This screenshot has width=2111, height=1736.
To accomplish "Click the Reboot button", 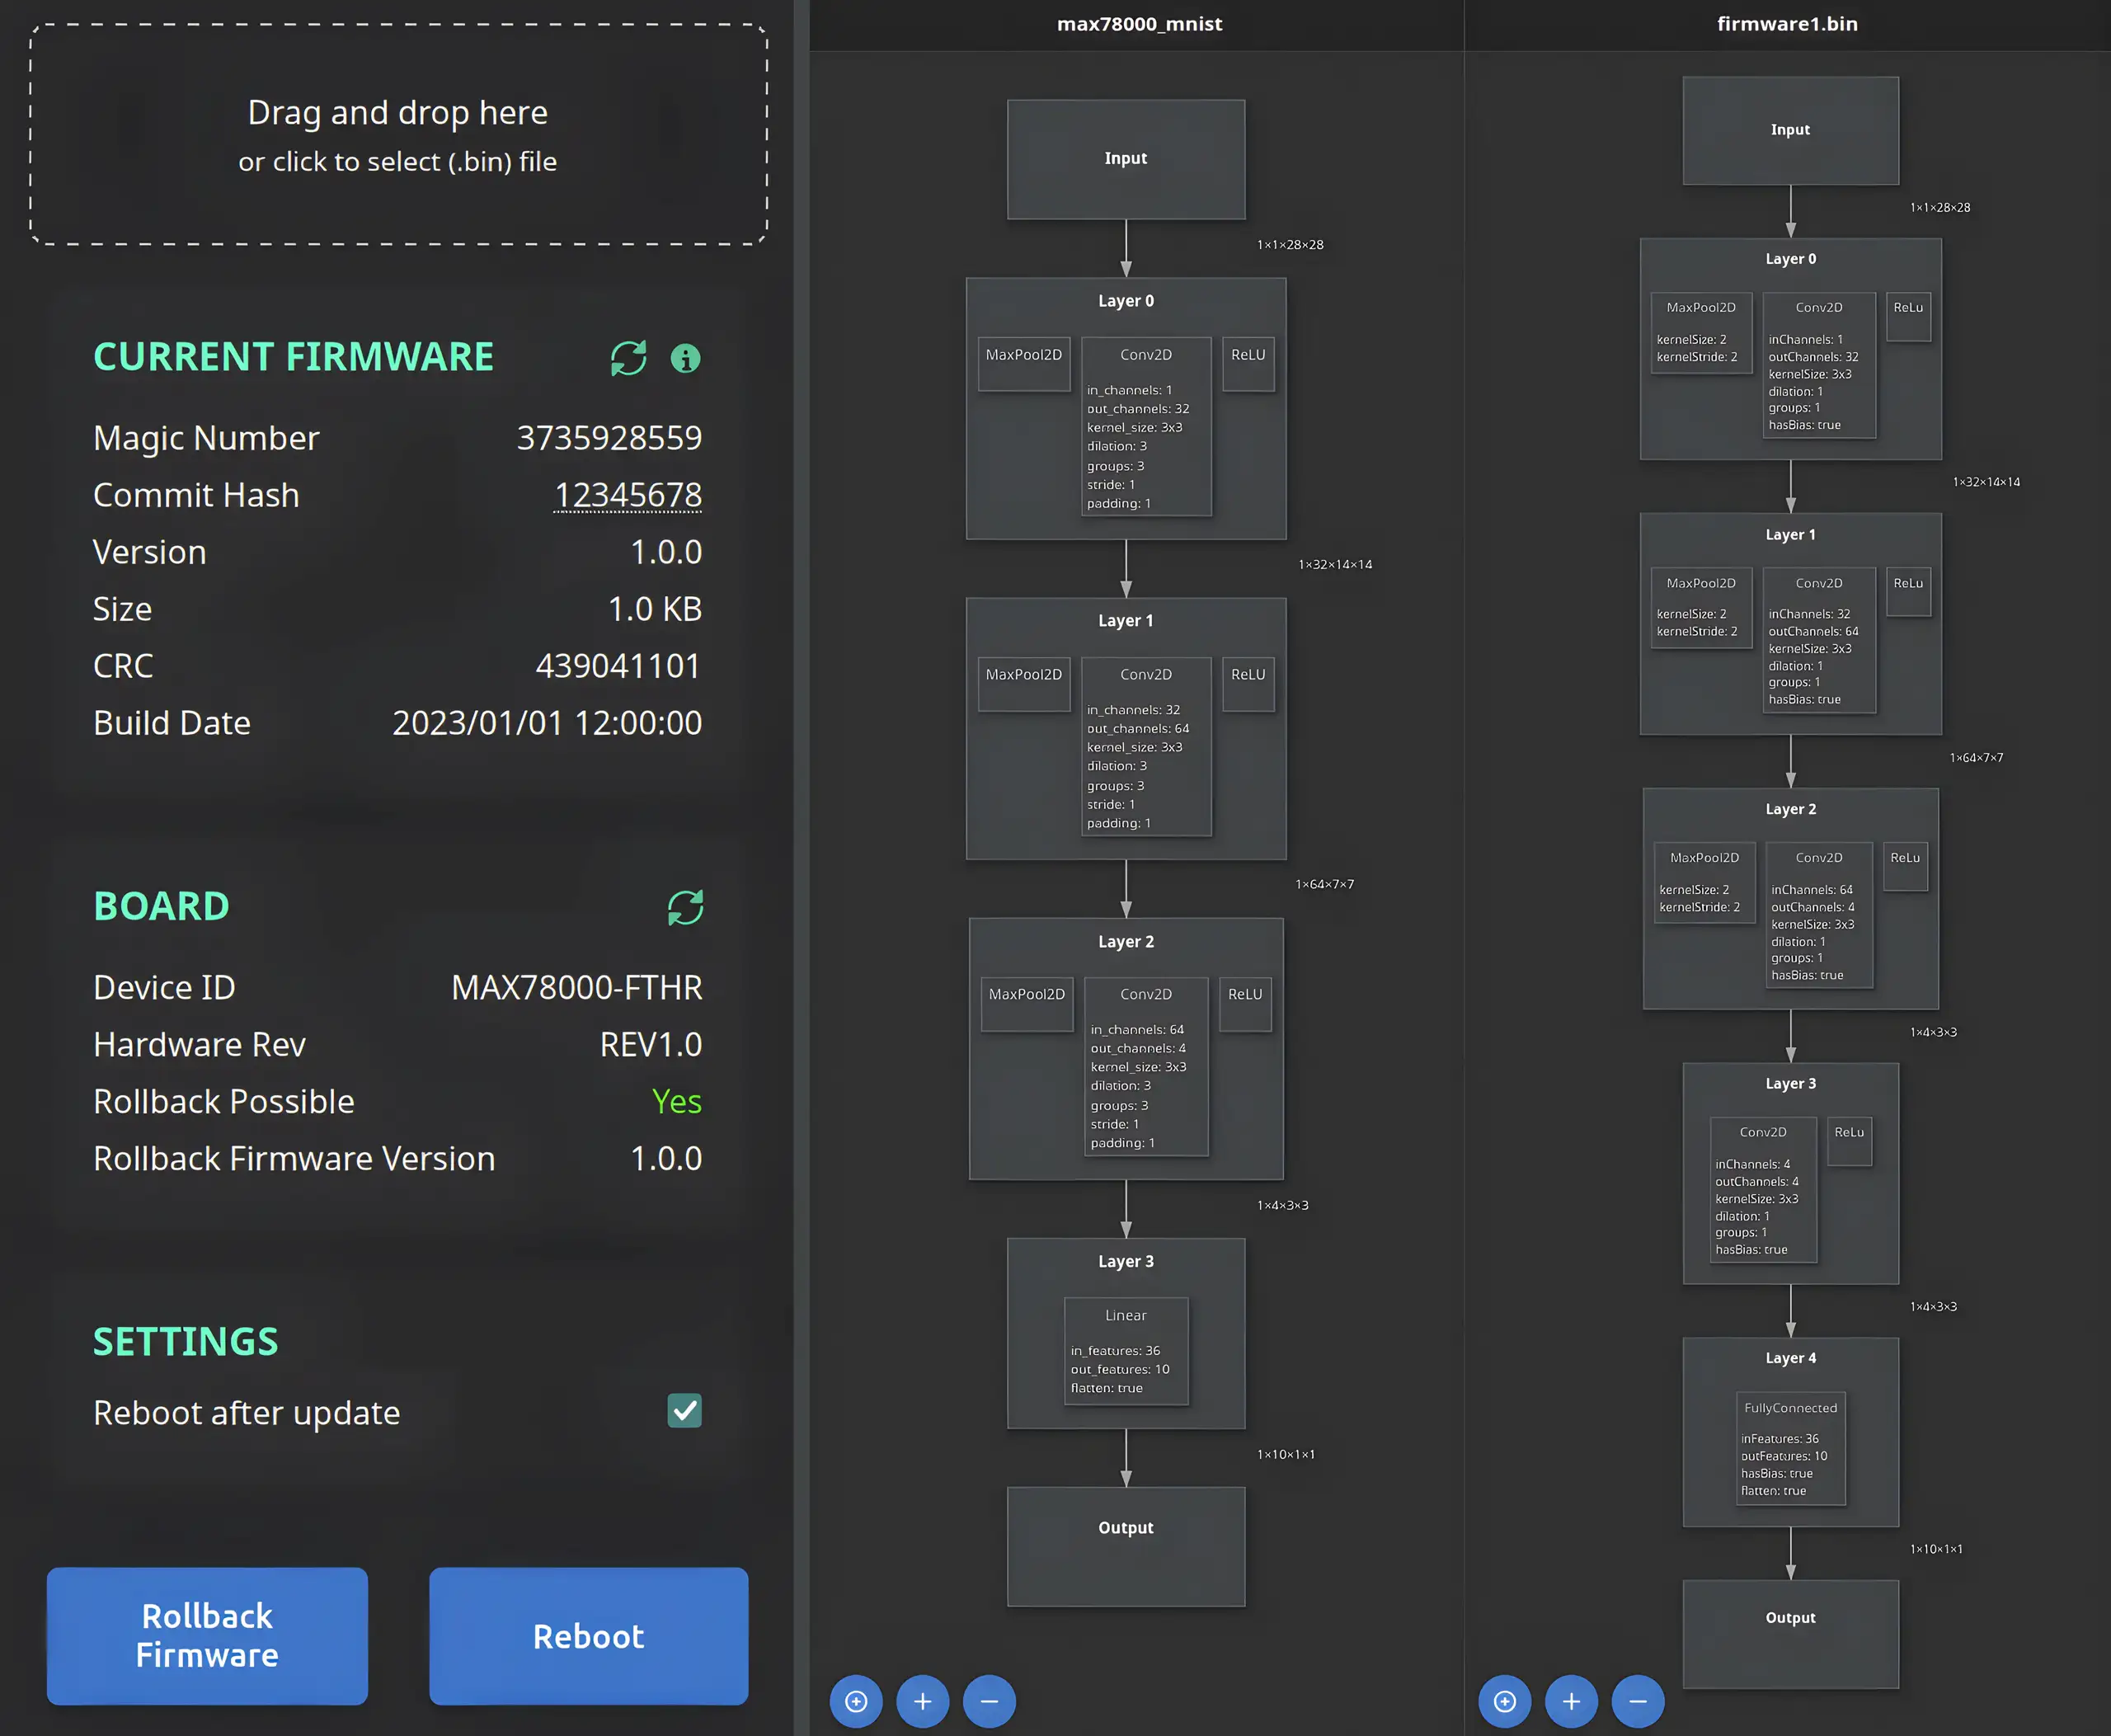I will [x=588, y=1636].
